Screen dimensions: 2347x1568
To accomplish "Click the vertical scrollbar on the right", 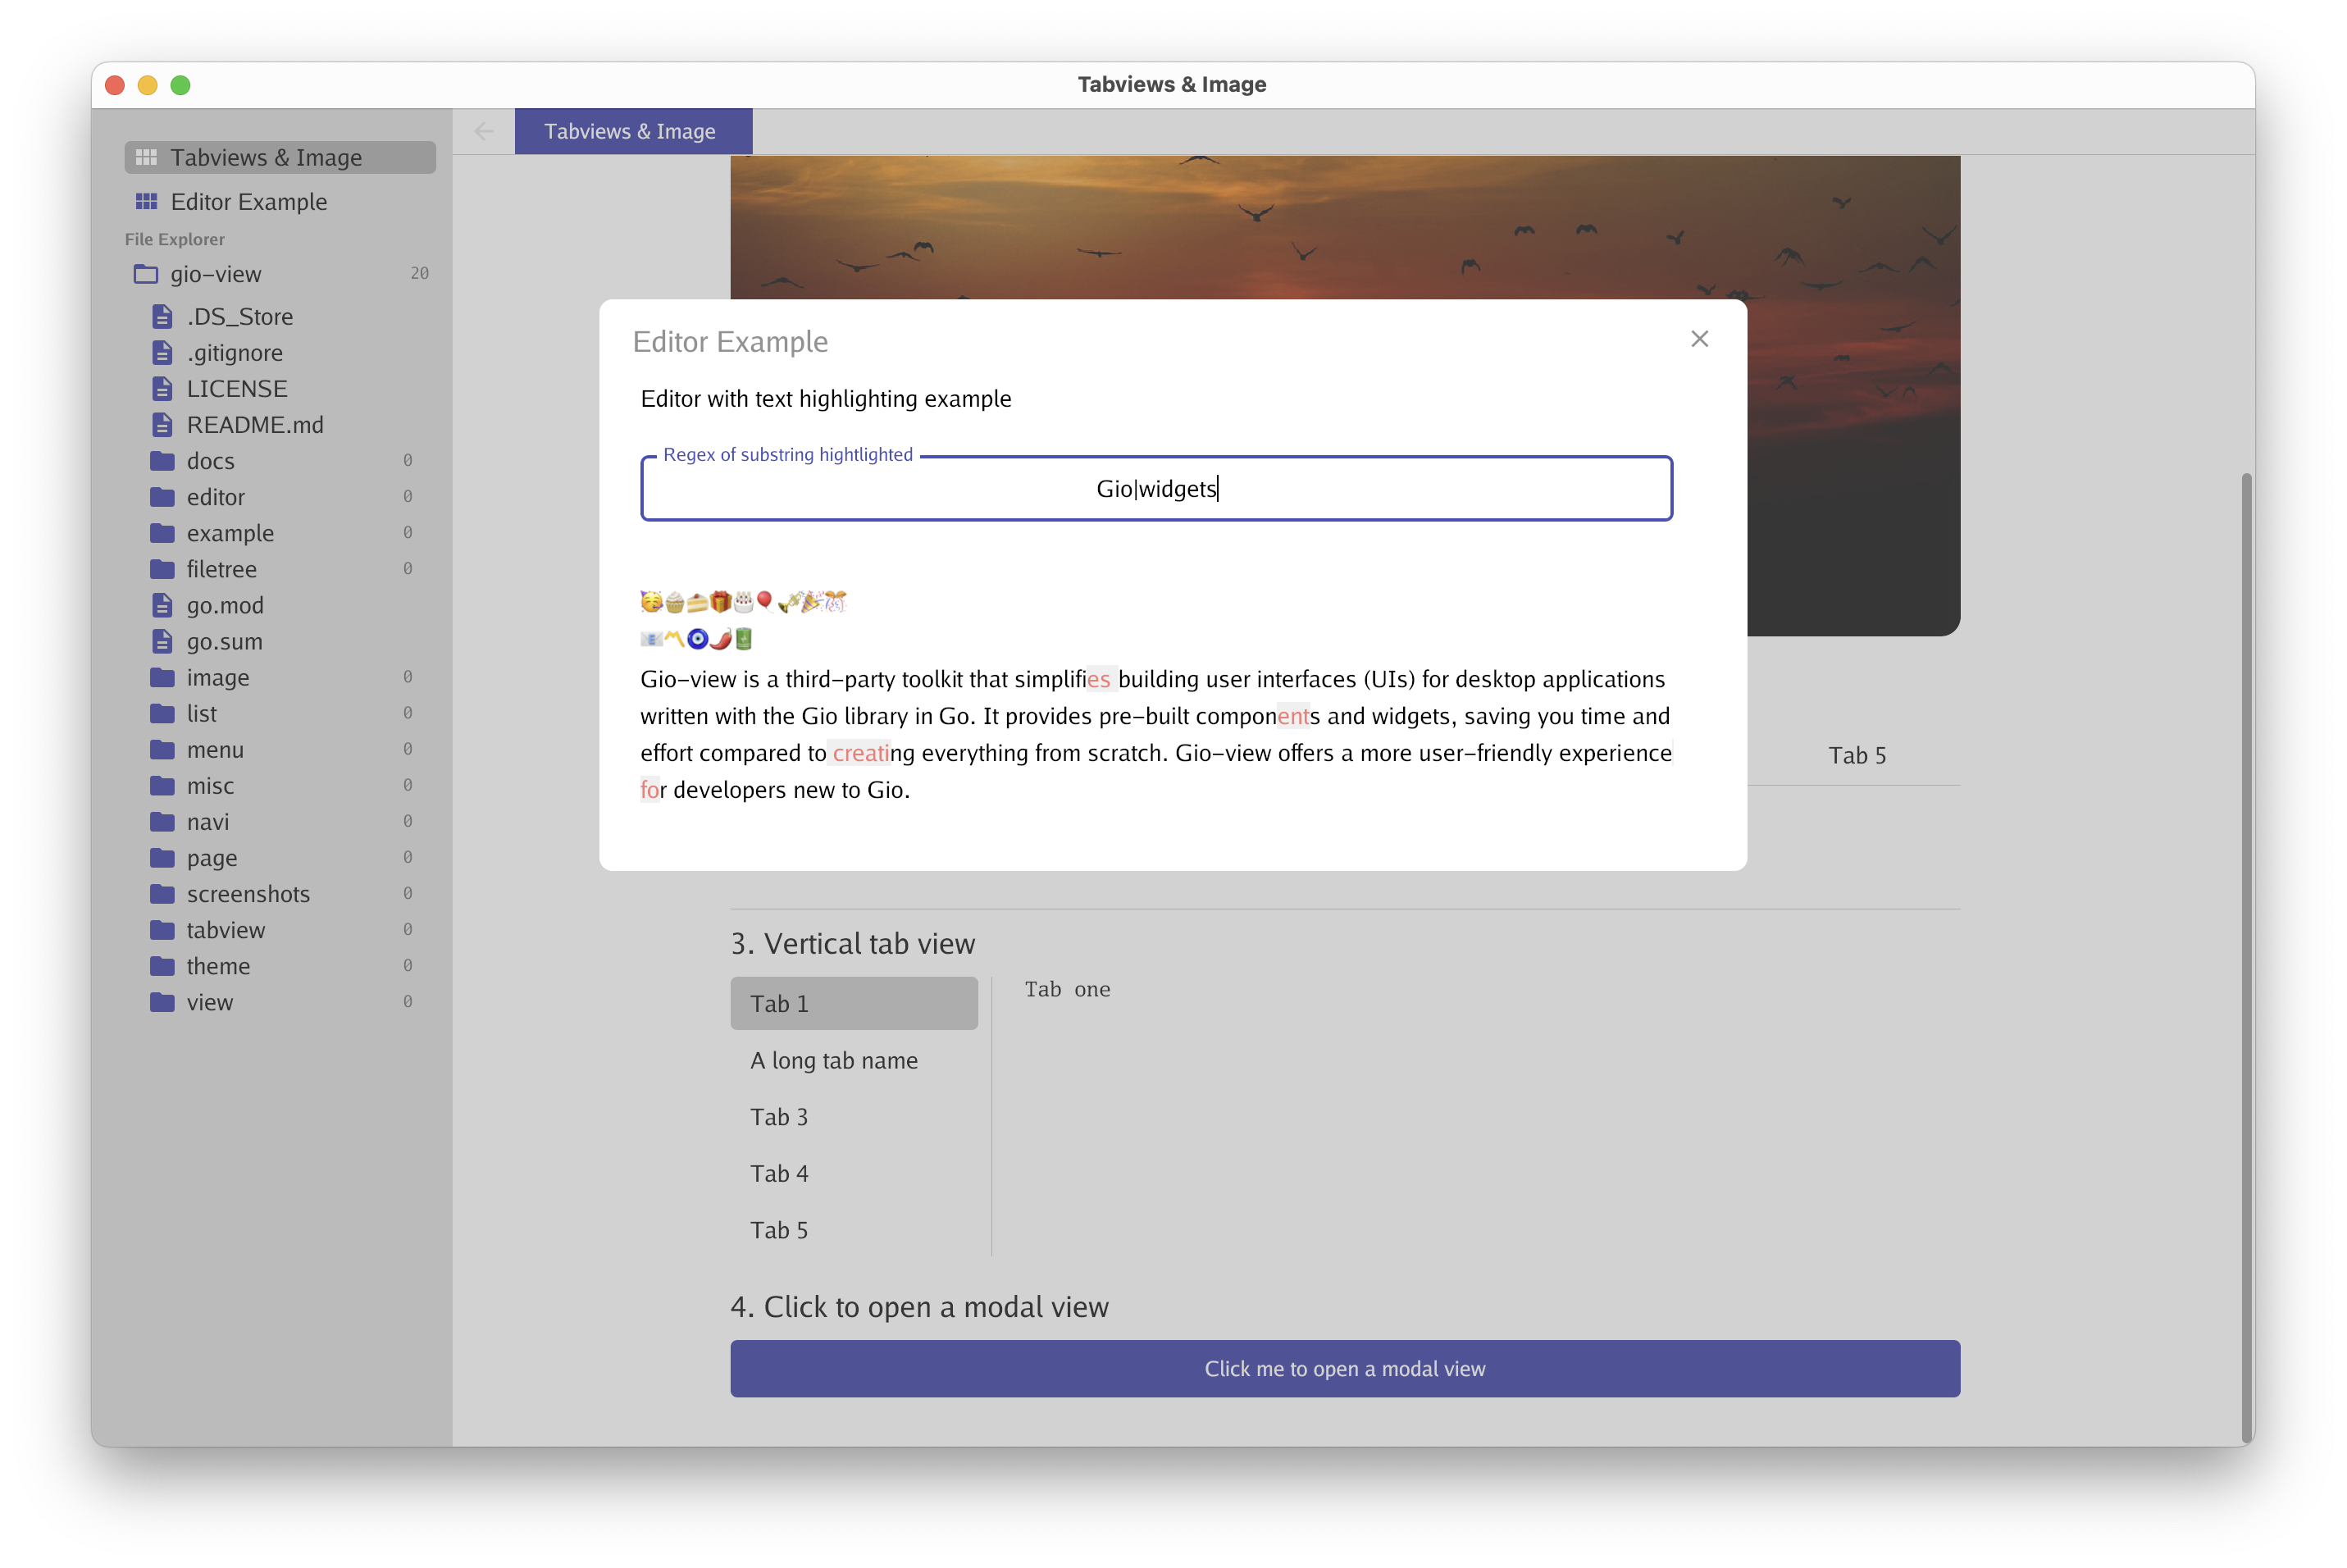I will tap(2246, 950).
